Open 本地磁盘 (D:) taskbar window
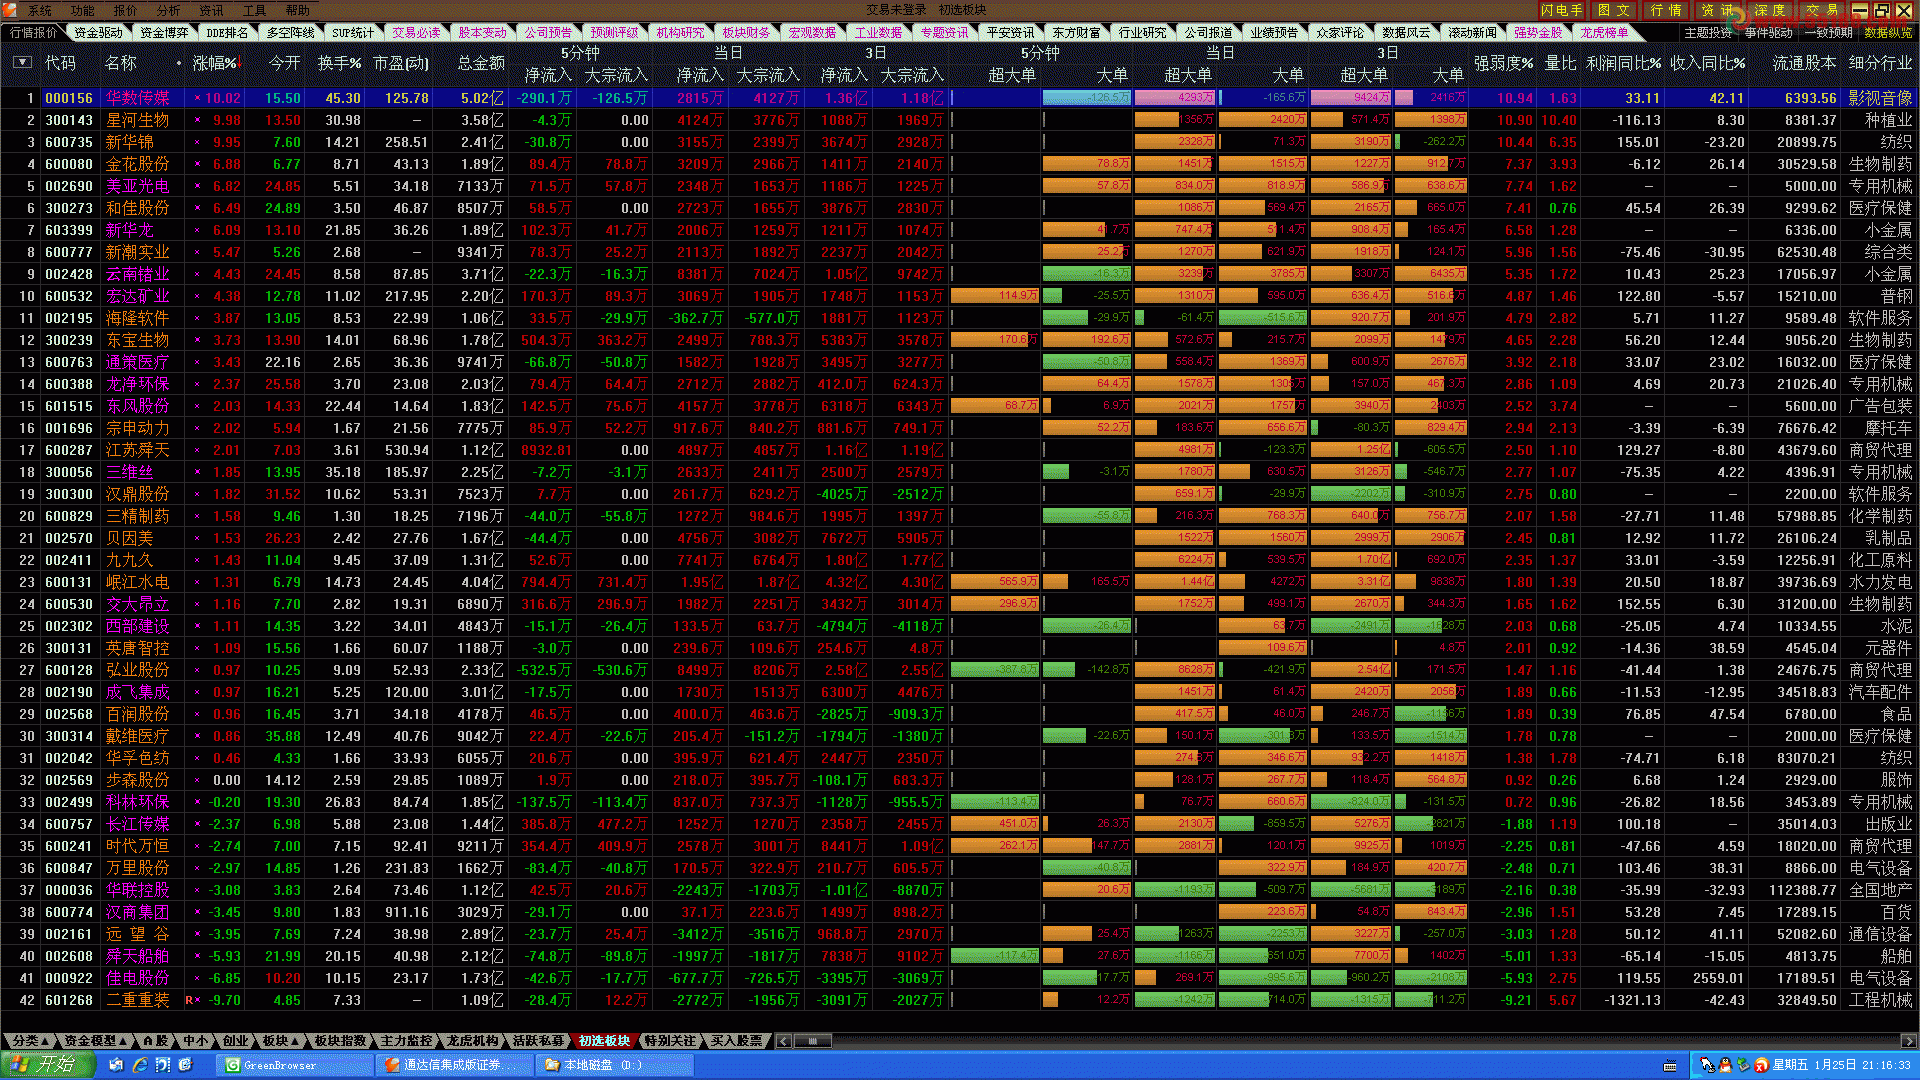The width and height of the screenshot is (1920, 1080). pos(616,1065)
